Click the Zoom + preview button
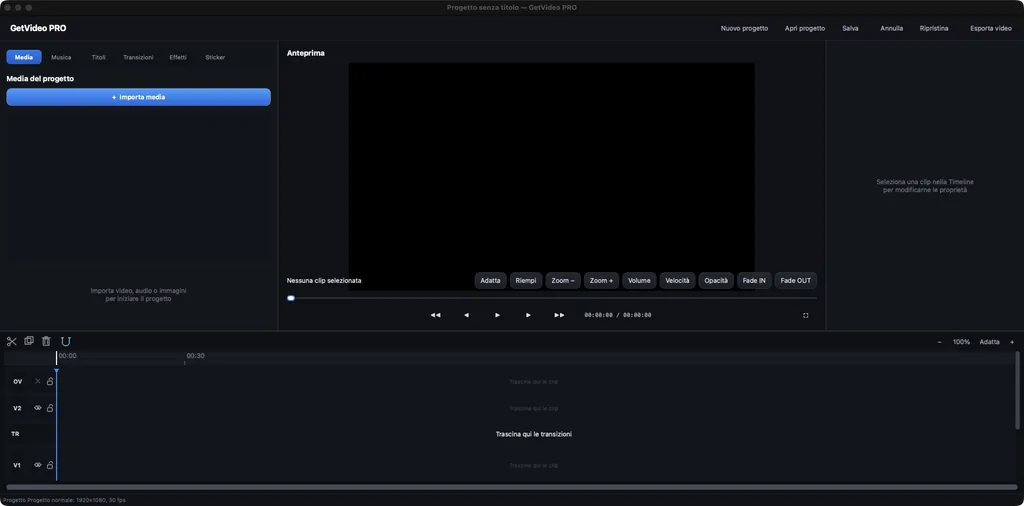Image resolution: width=1024 pixels, height=506 pixels. (x=601, y=281)
